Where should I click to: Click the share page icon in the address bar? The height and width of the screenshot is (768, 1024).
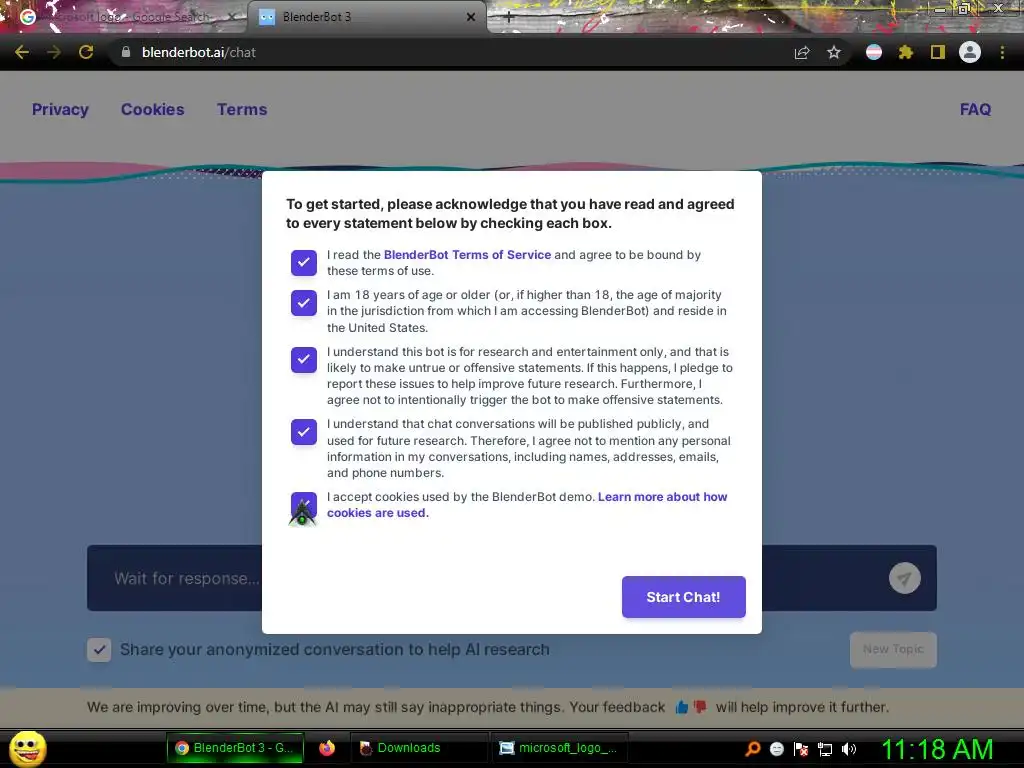[x=802, y=52]
